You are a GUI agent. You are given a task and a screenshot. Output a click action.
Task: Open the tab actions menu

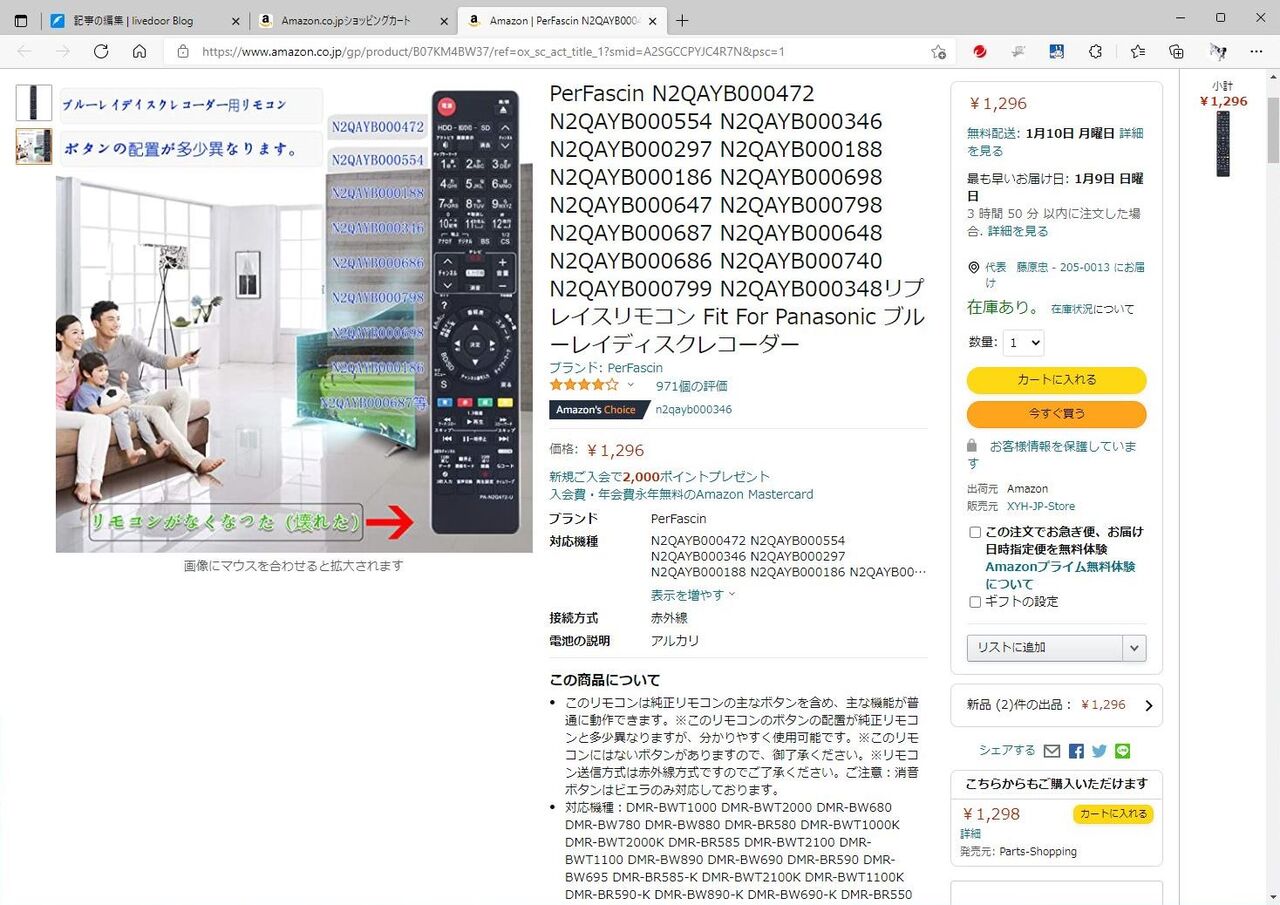pos(21,20)
